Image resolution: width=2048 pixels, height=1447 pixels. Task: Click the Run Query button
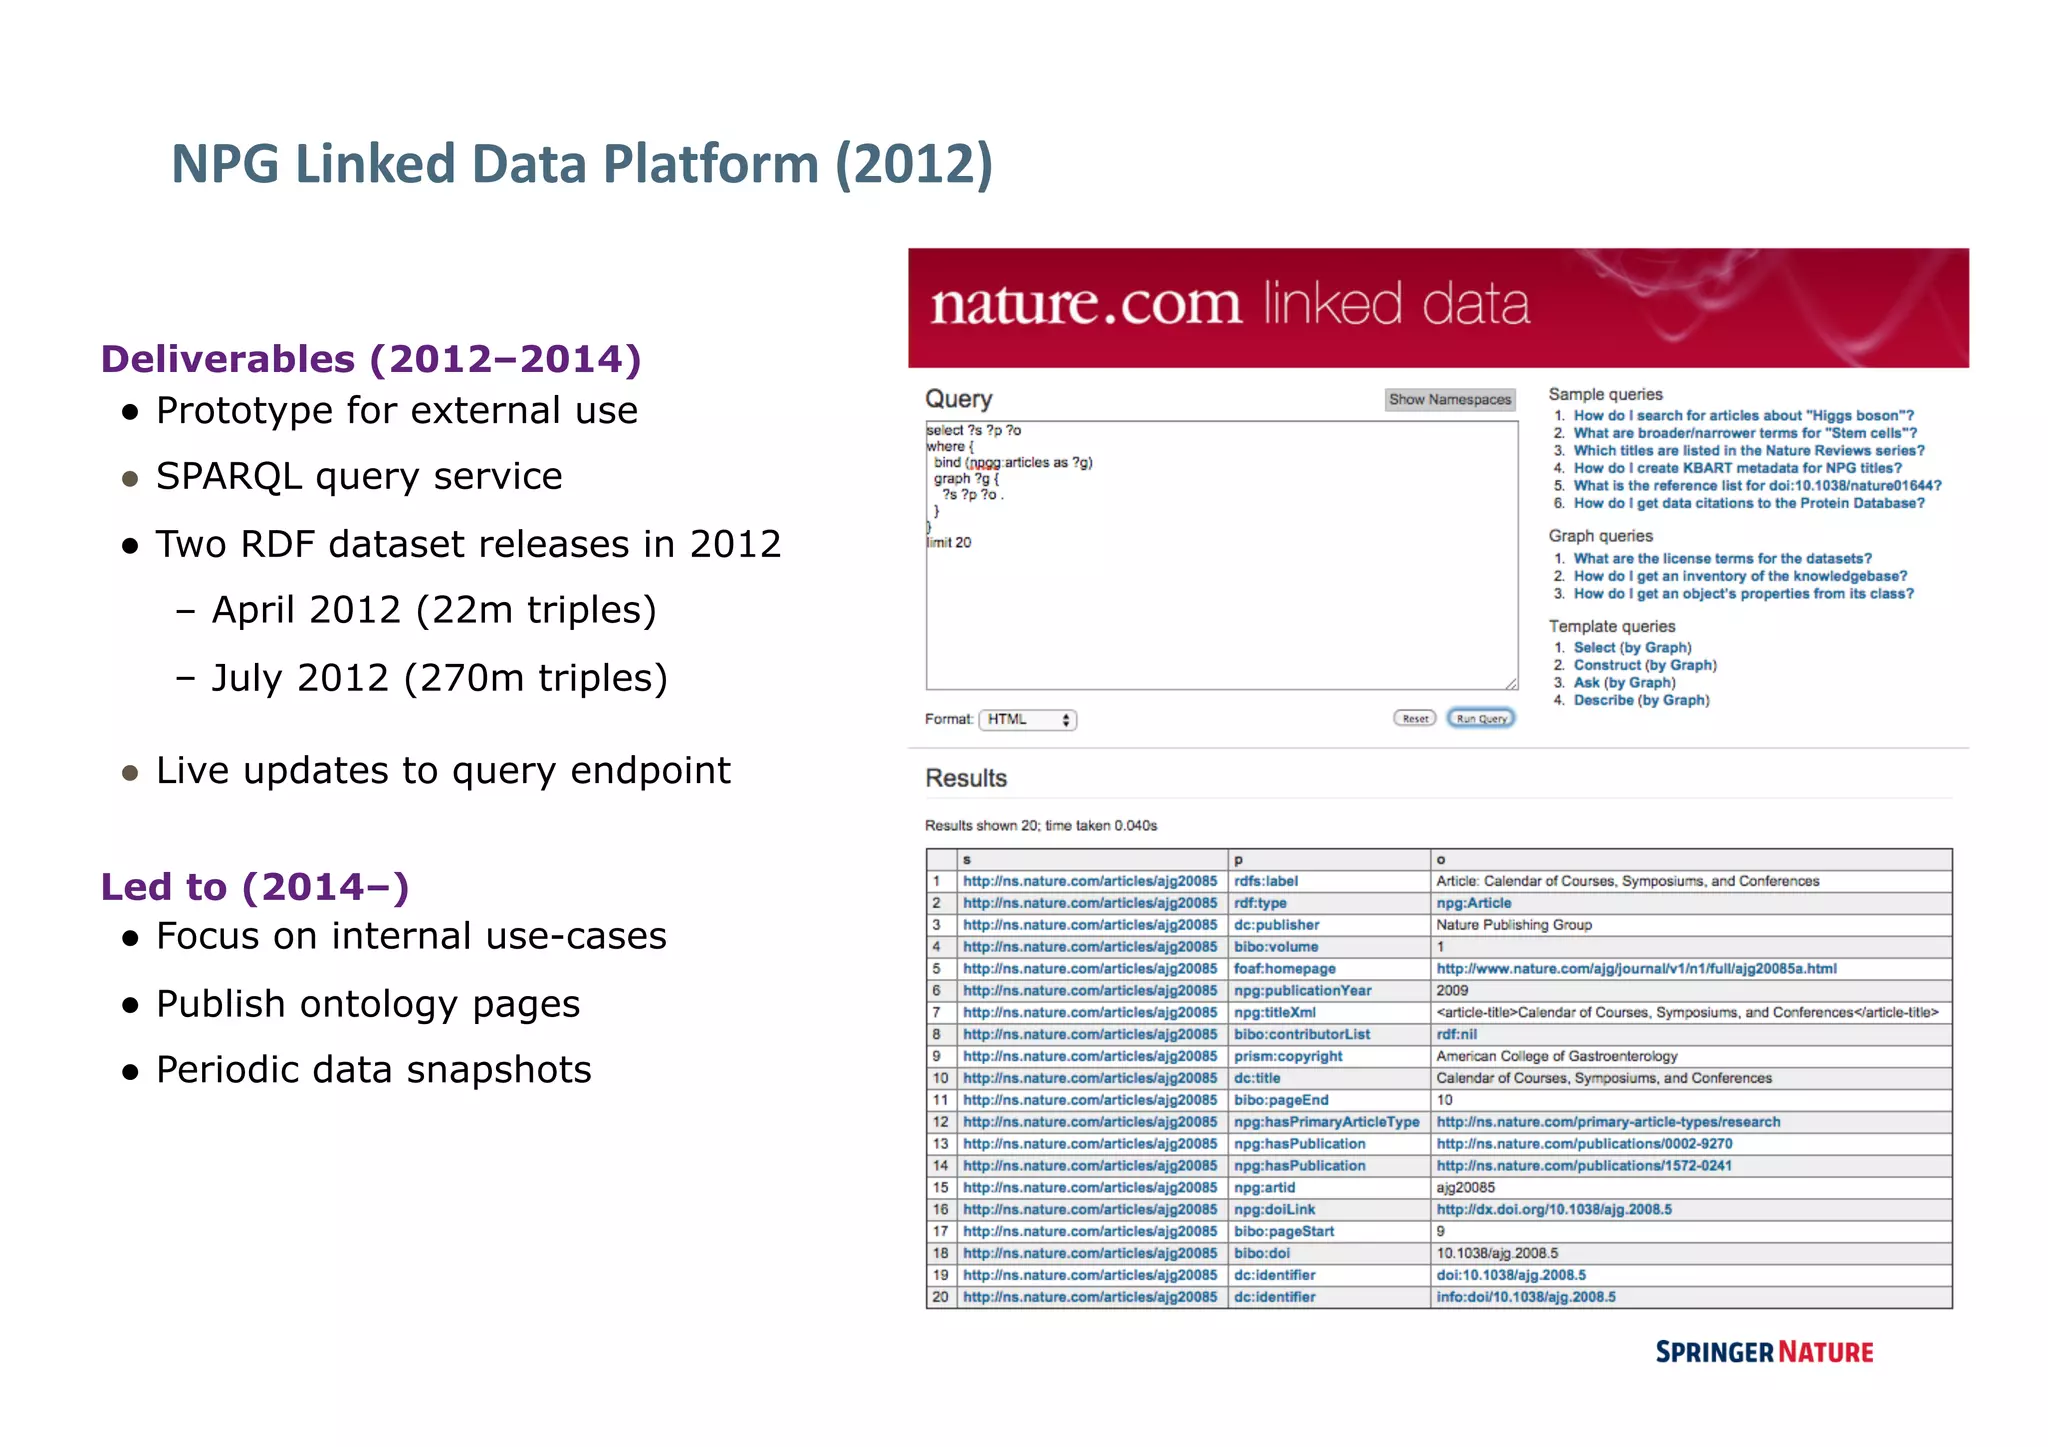coord(1481,718)
